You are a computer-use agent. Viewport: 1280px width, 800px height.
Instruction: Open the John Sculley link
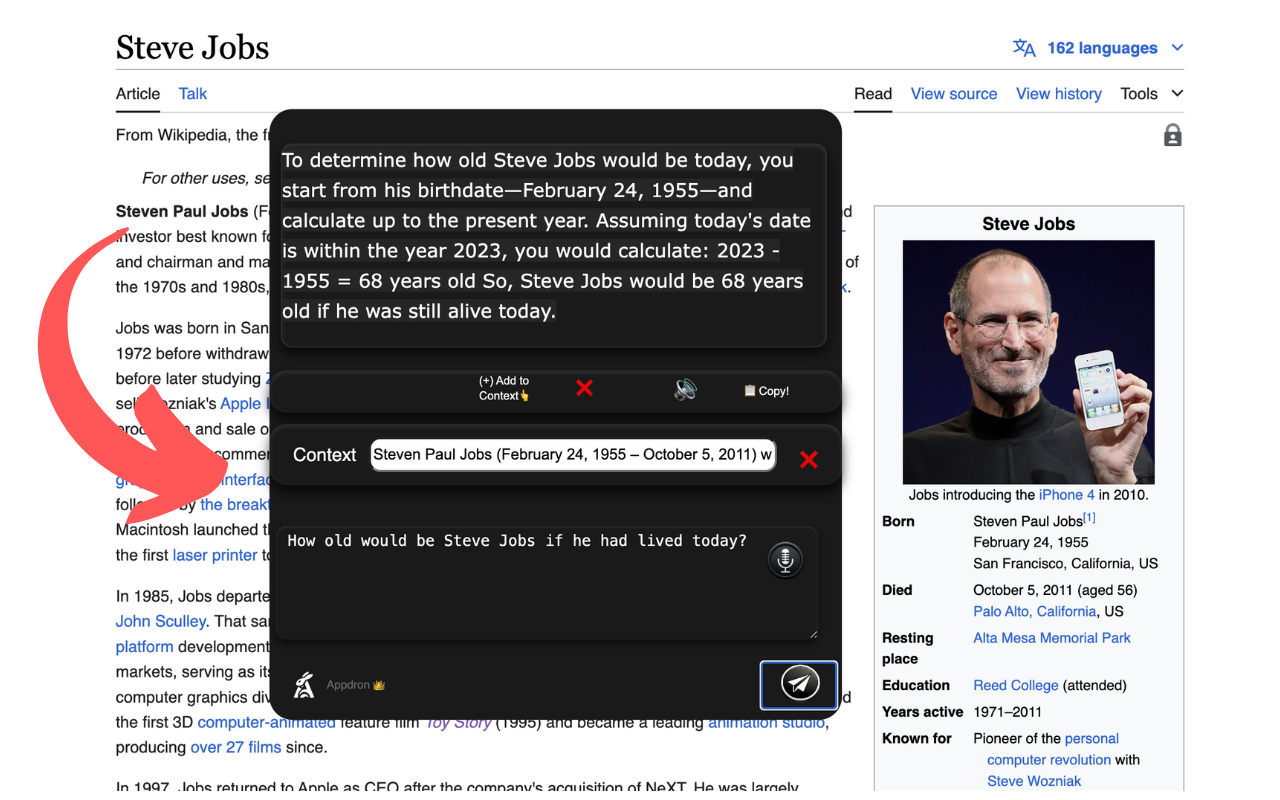tap(161, 621)
